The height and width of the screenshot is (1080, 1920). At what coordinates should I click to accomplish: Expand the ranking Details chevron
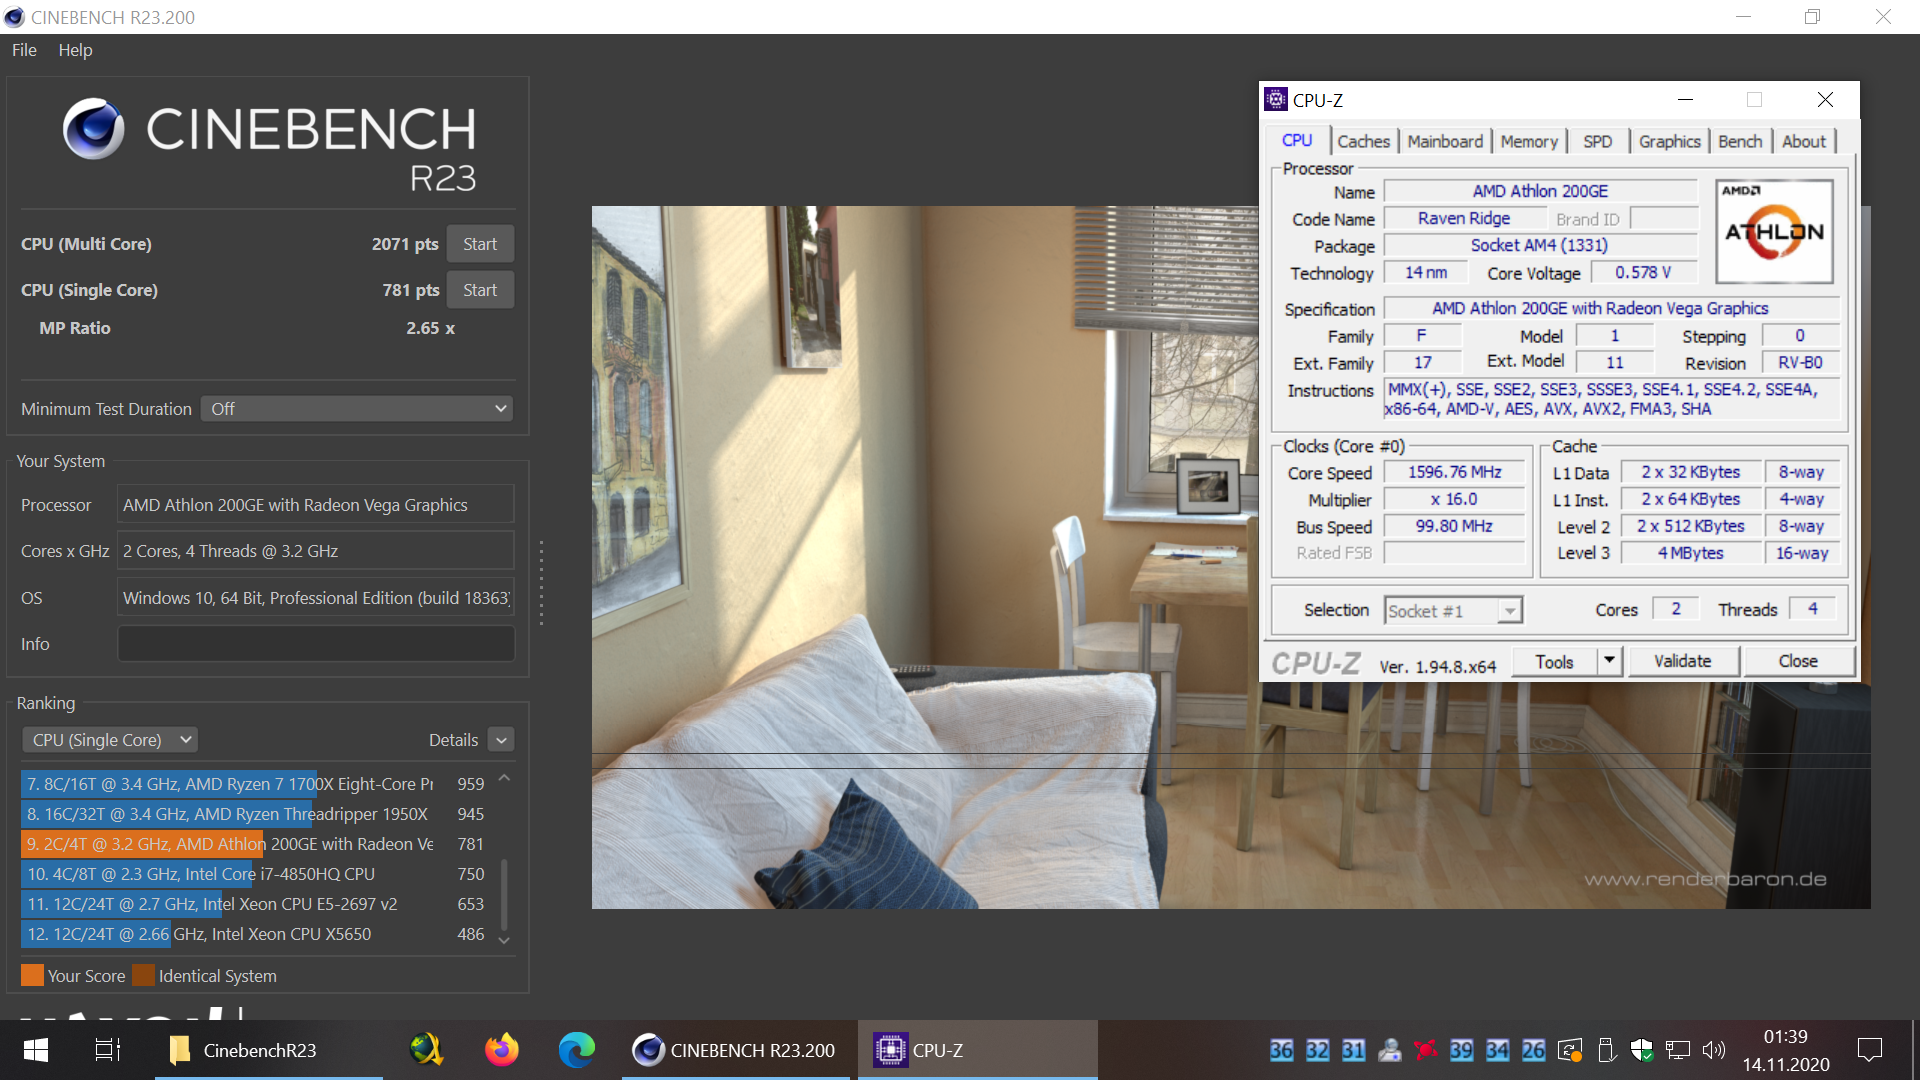502,740
